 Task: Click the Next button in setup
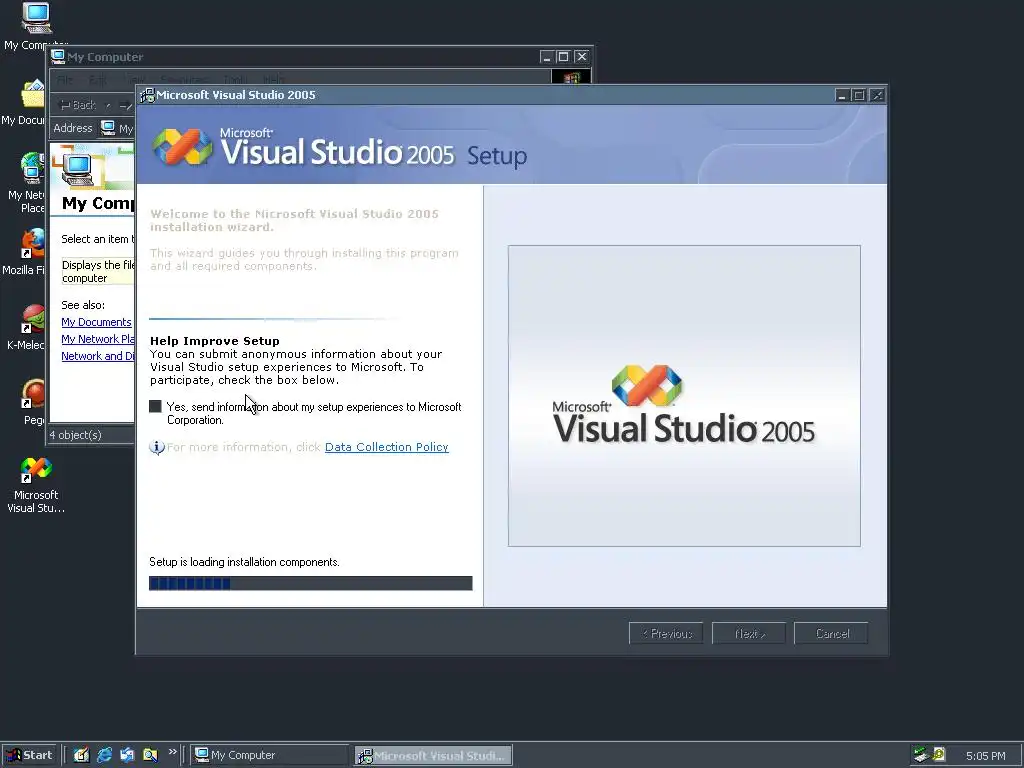pyautogui.click(x=749, y=633)
